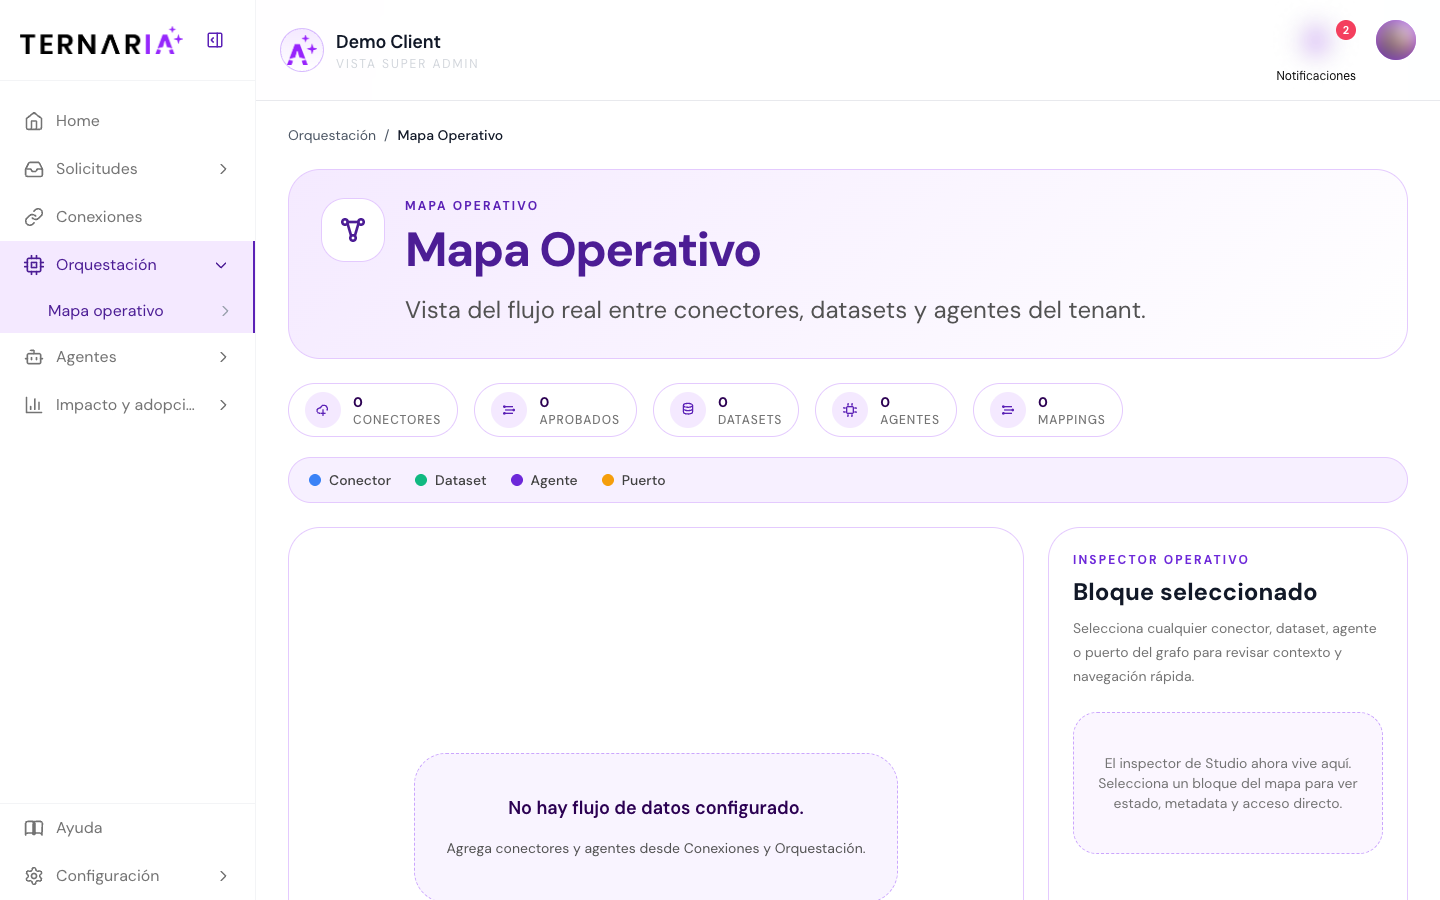Collapse the Orquestación chevron

[221, 265]
